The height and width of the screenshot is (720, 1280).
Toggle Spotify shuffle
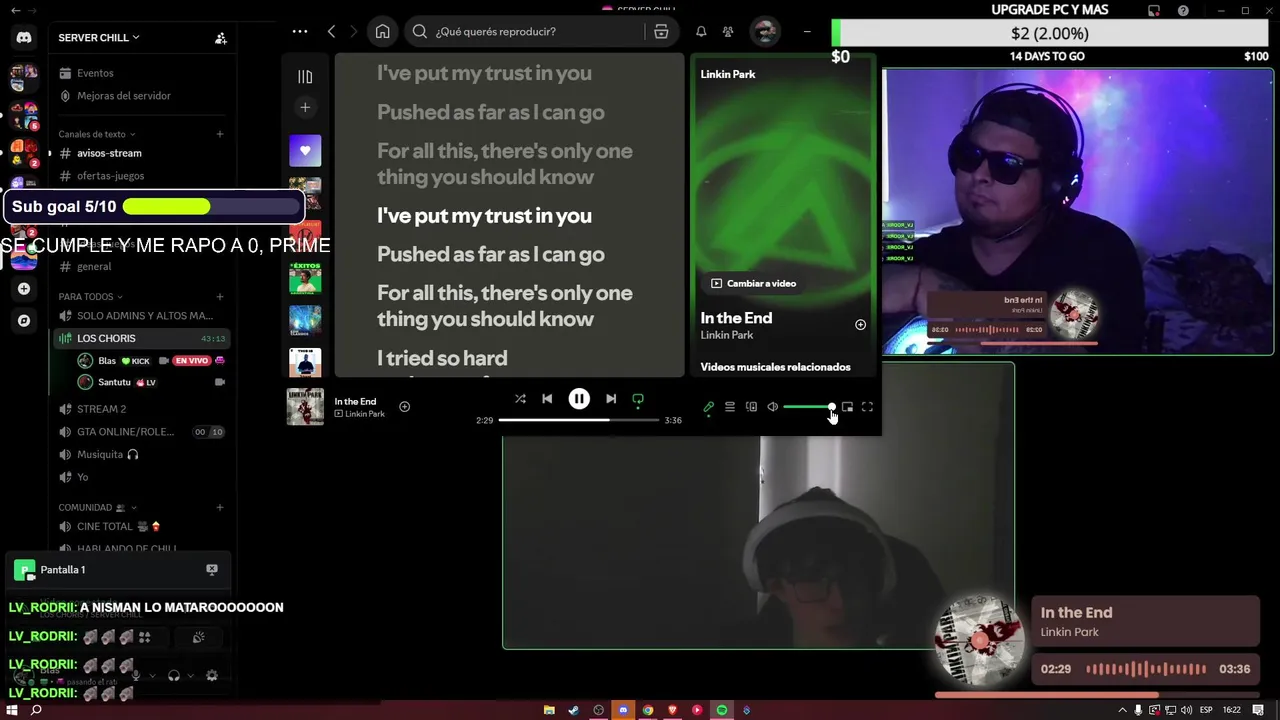tap(520, 398)
